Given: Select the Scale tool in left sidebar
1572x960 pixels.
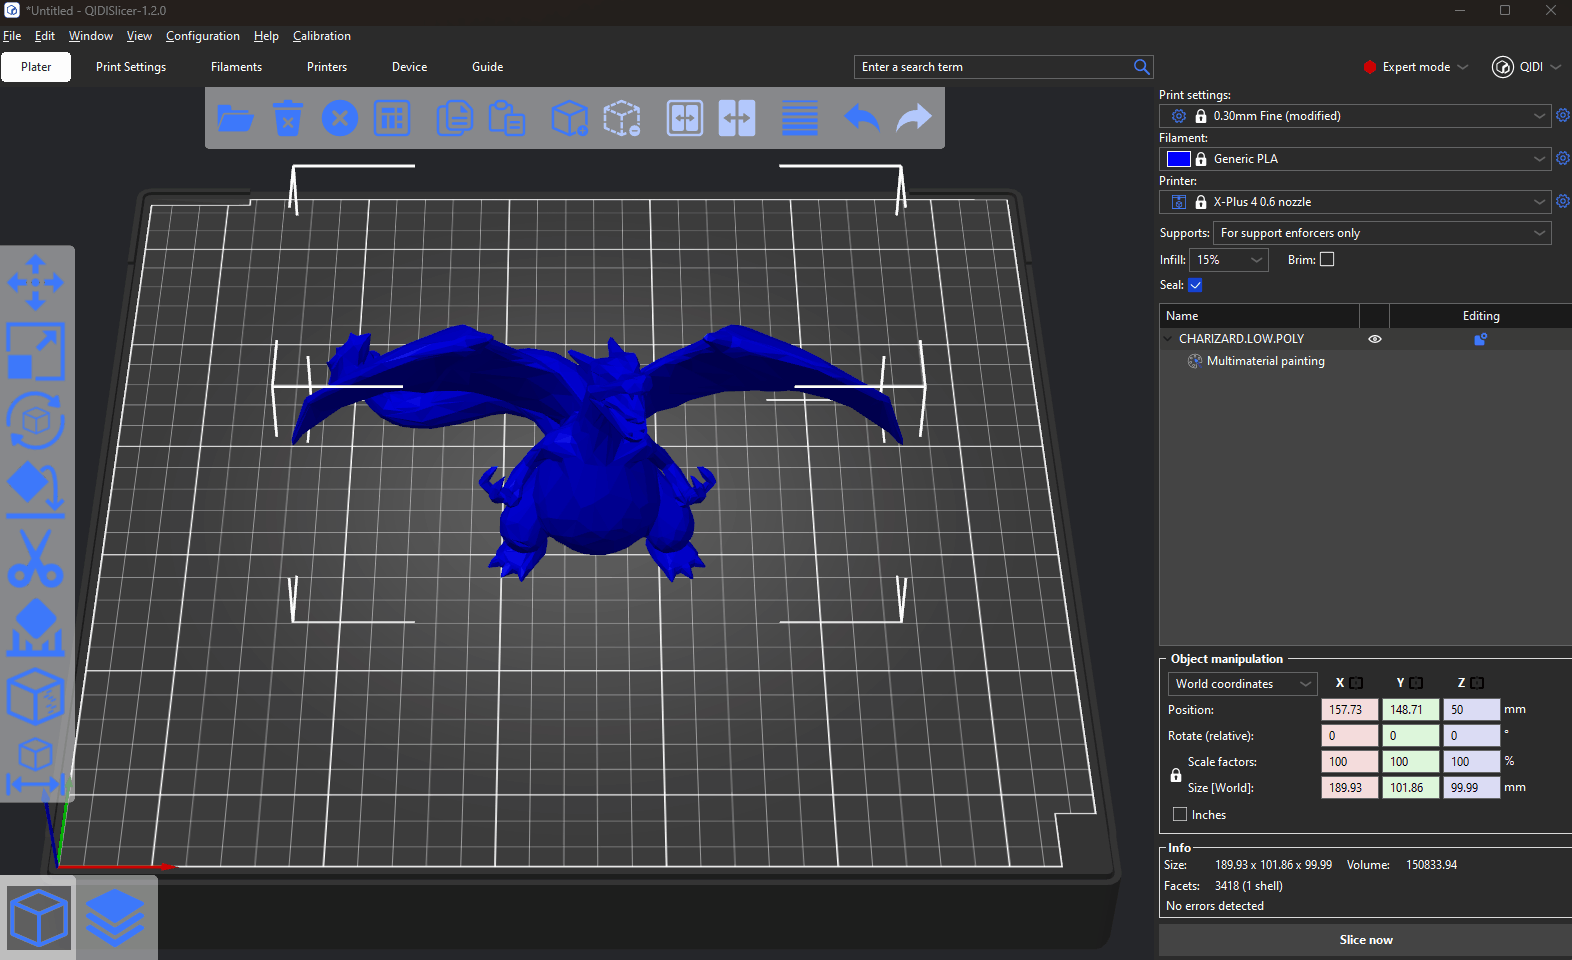Looking at the screenshot, I should [x=36, y=351].
